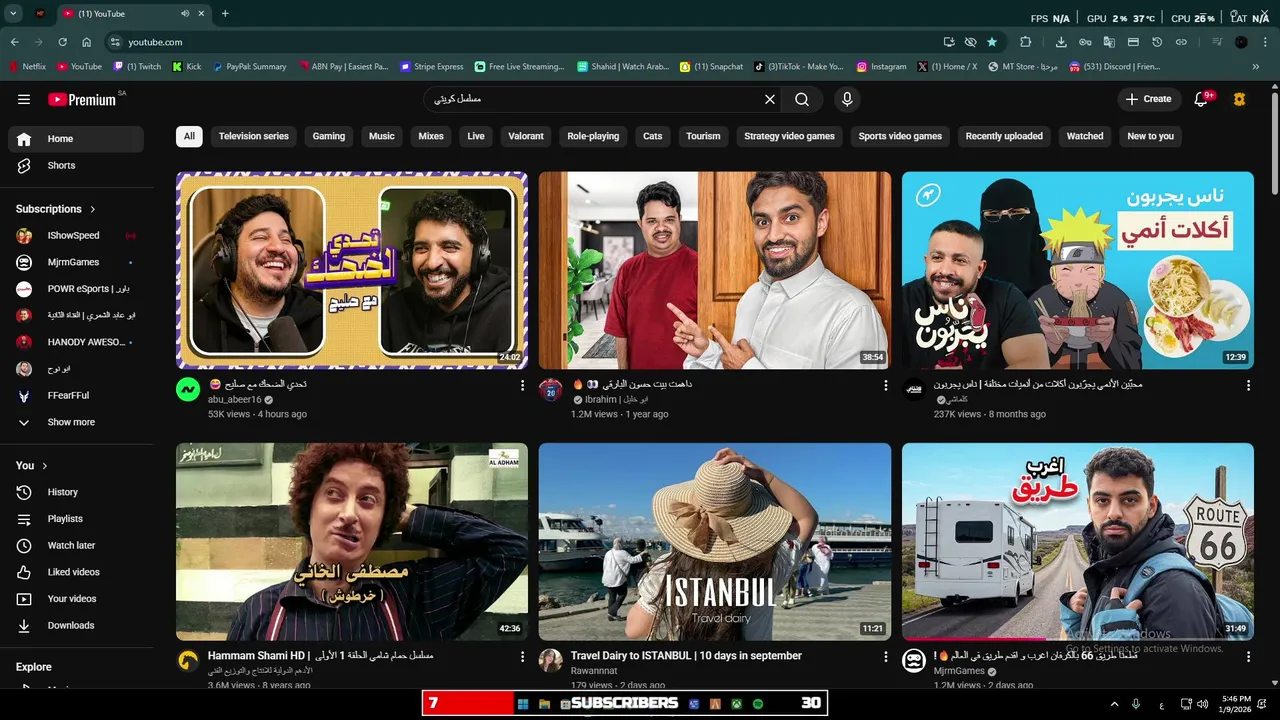Open Windows Start button in taskbar
Screen dimensions: 1280x720
coord(522,704)
